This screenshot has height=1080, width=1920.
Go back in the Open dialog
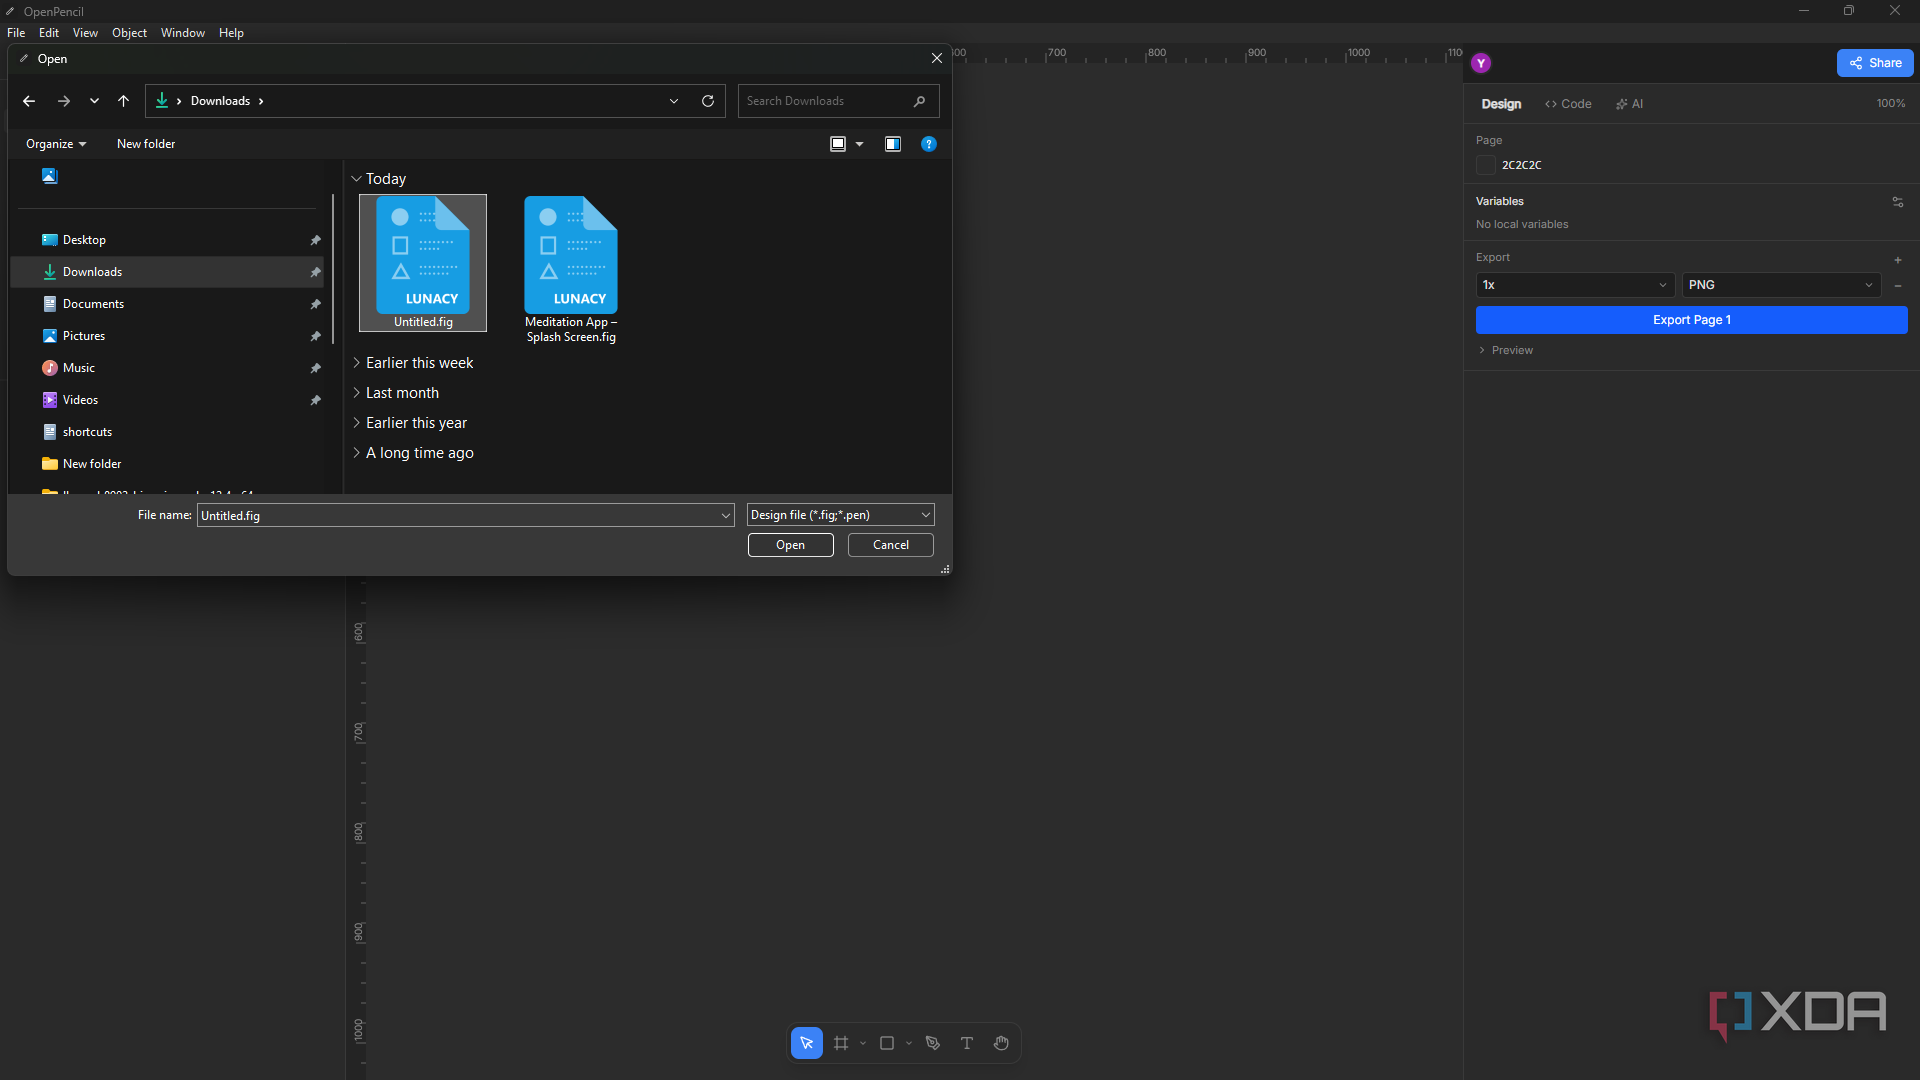click(29, 101)
